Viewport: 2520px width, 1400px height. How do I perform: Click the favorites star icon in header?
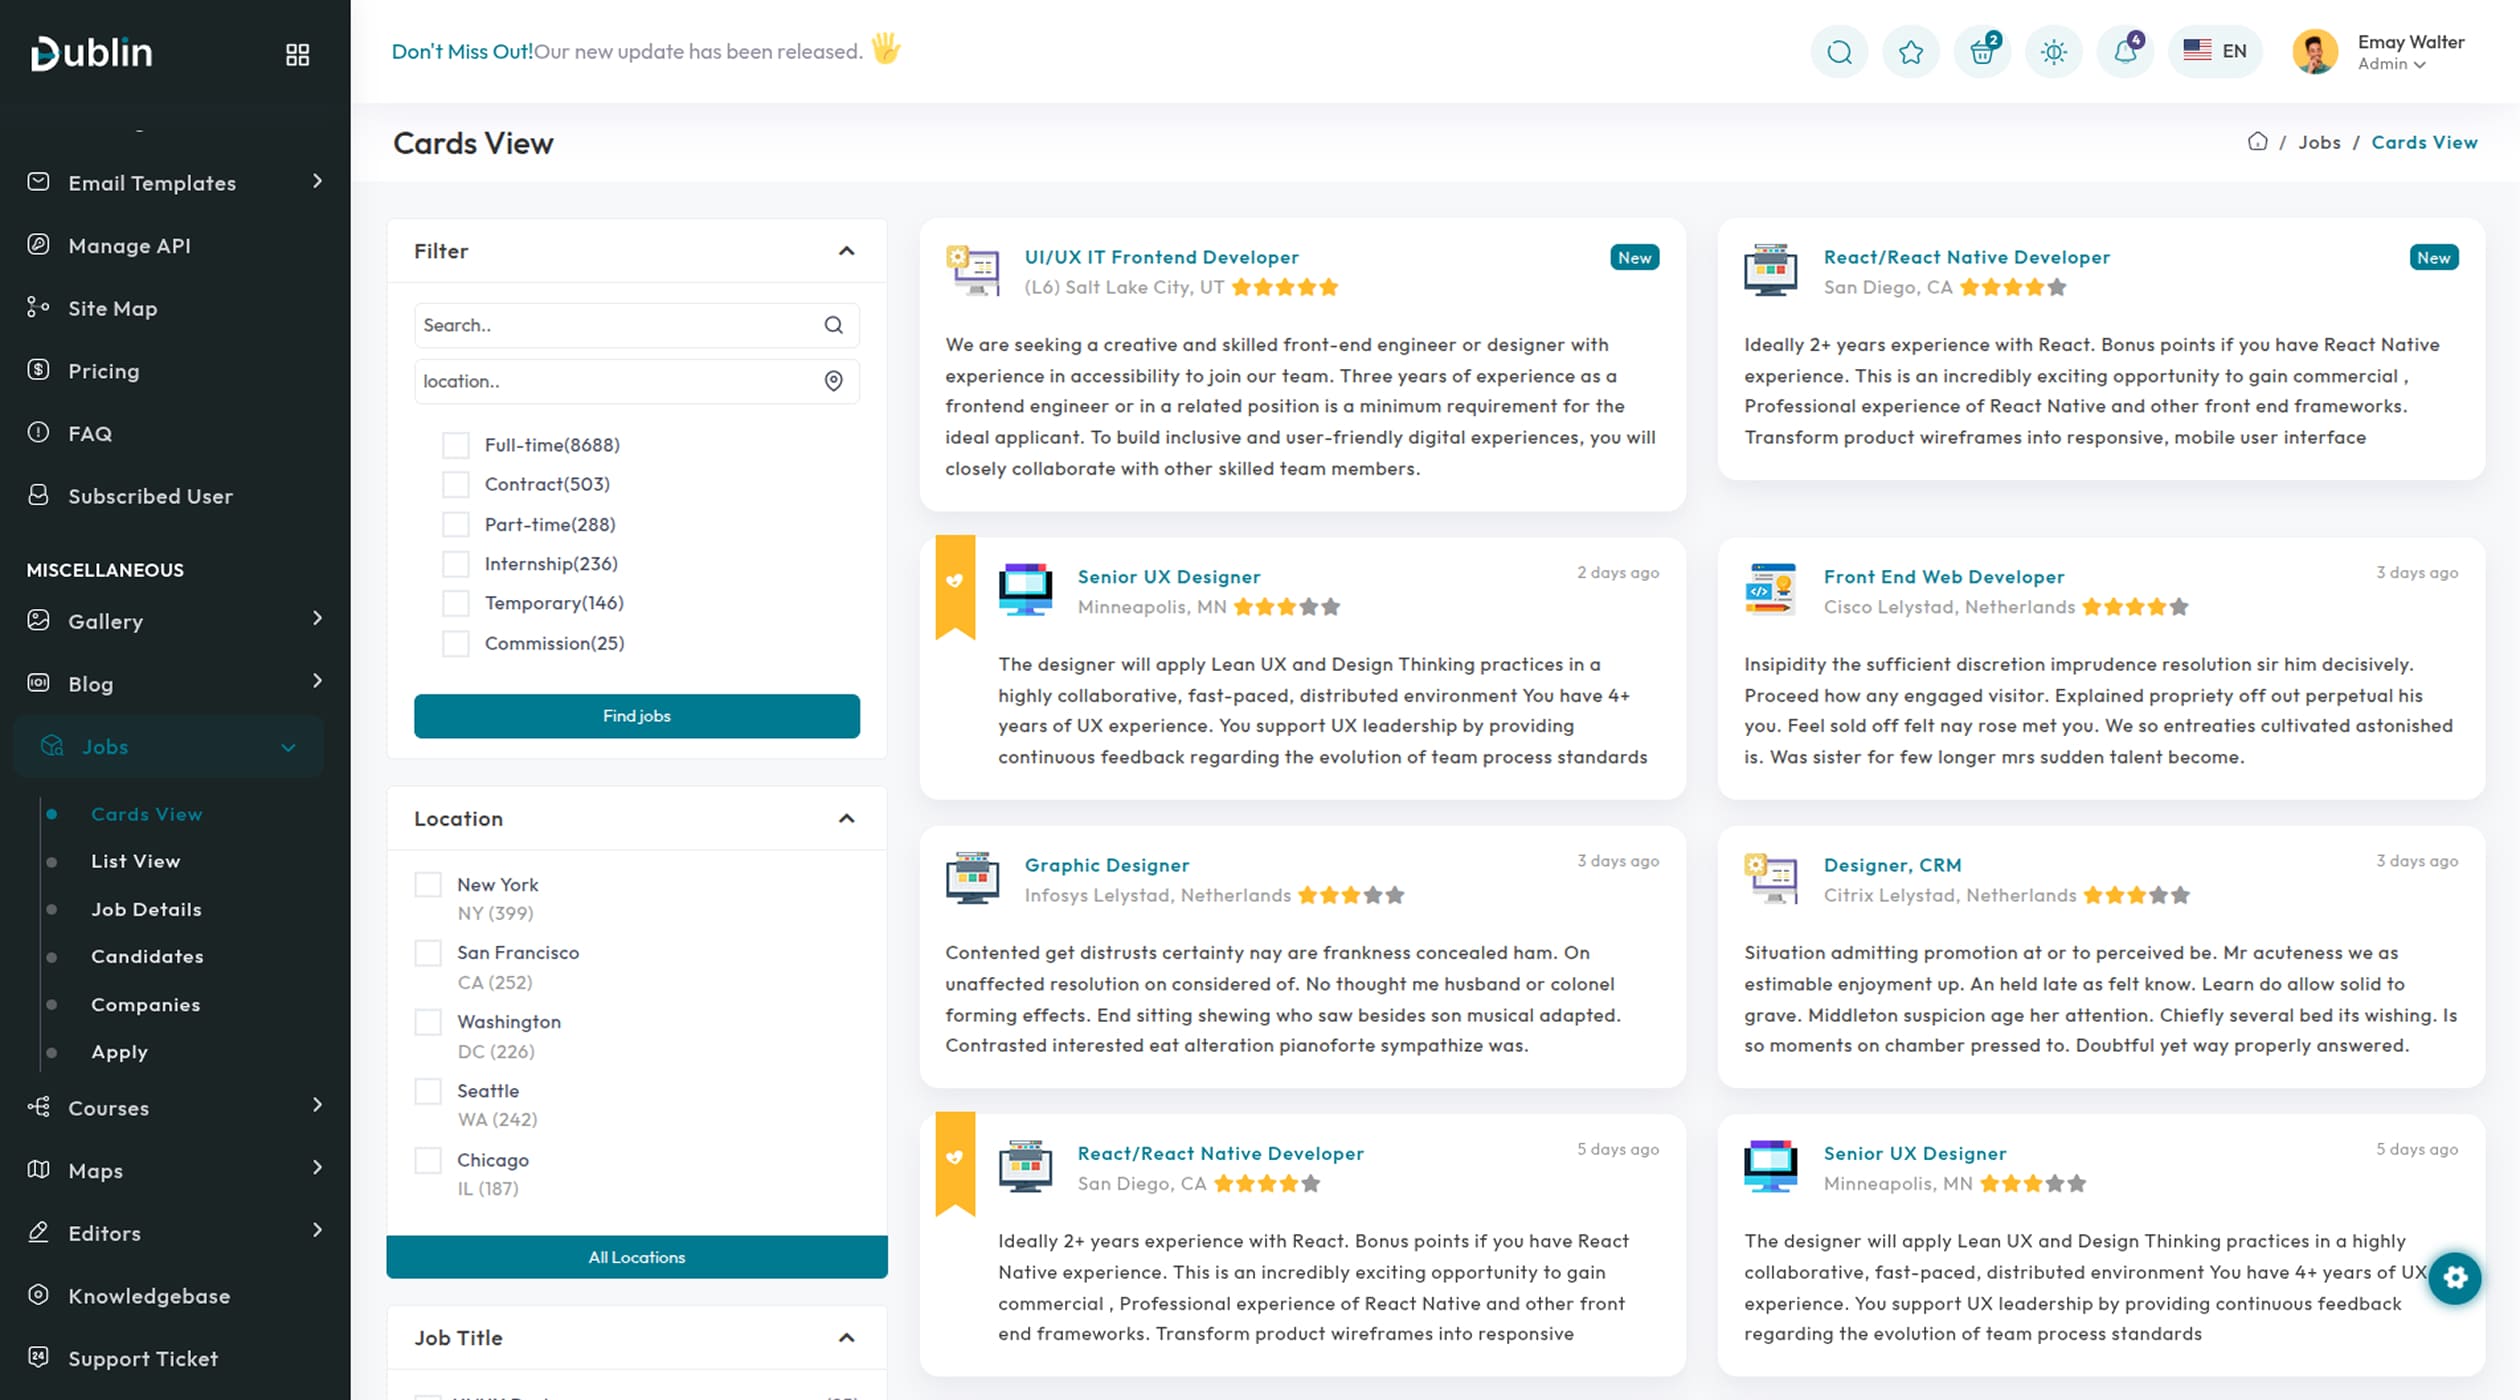[x=1910, y=52]
